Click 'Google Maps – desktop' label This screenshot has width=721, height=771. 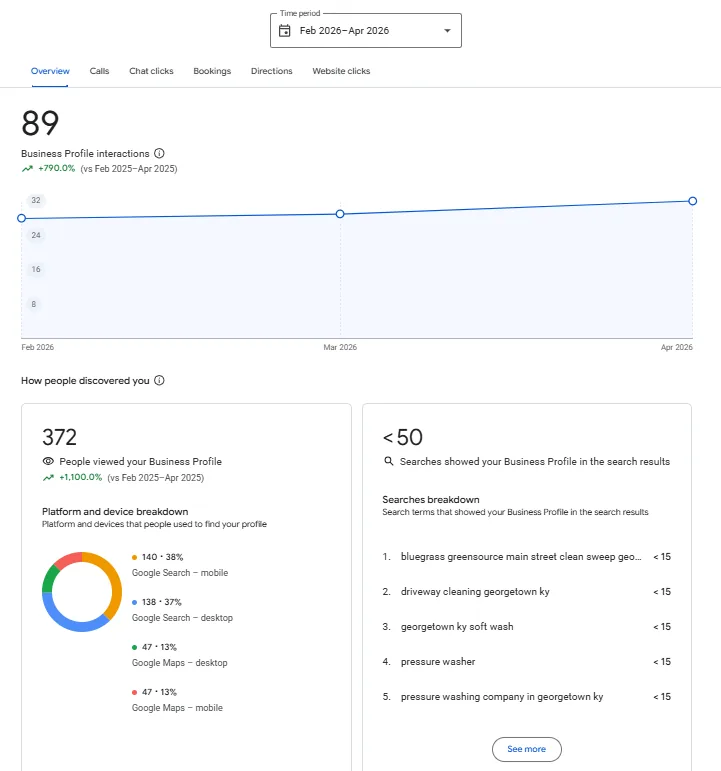pos(180,663)
